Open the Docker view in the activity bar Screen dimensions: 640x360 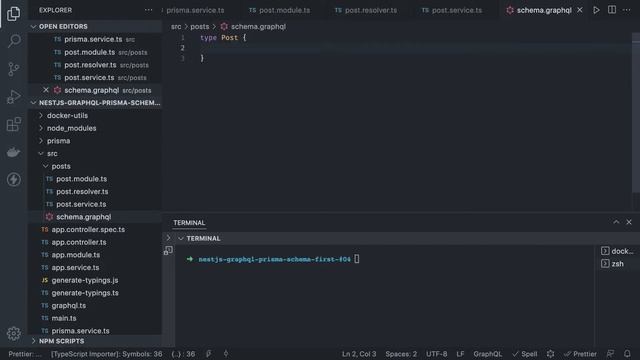coord(13,152)
